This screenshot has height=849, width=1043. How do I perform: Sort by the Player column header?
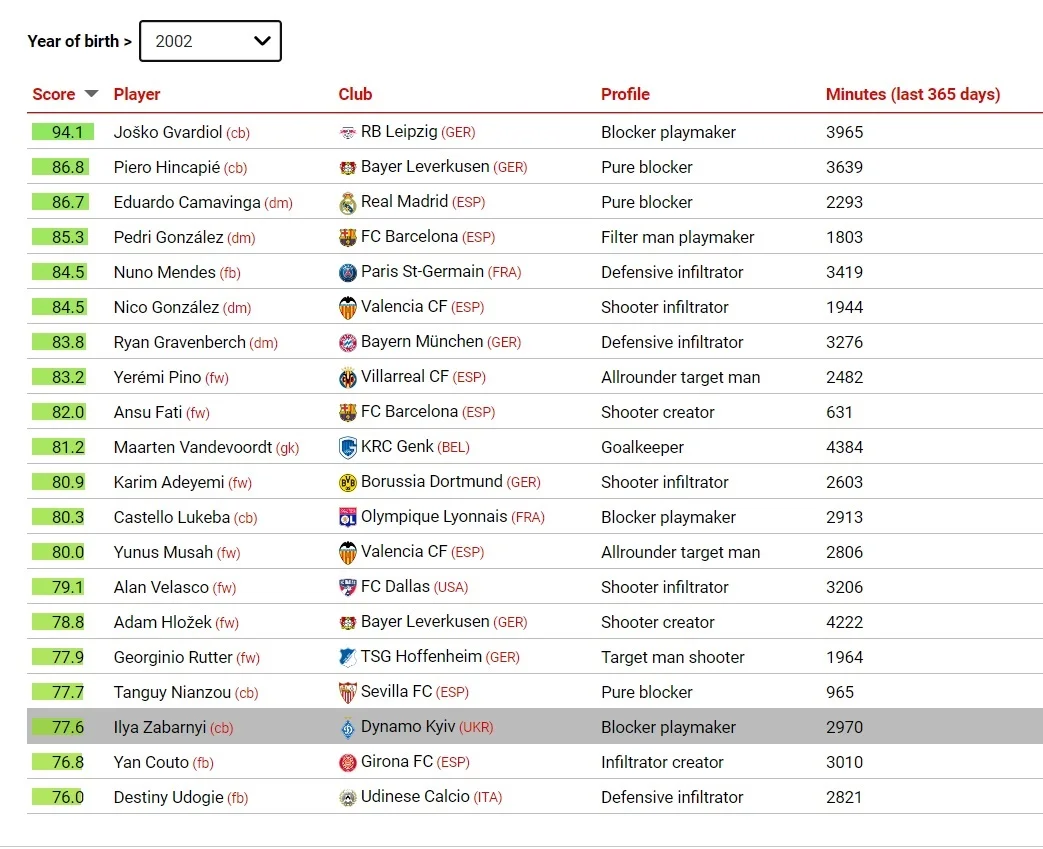pyautogui.click(x=137, y=94)
